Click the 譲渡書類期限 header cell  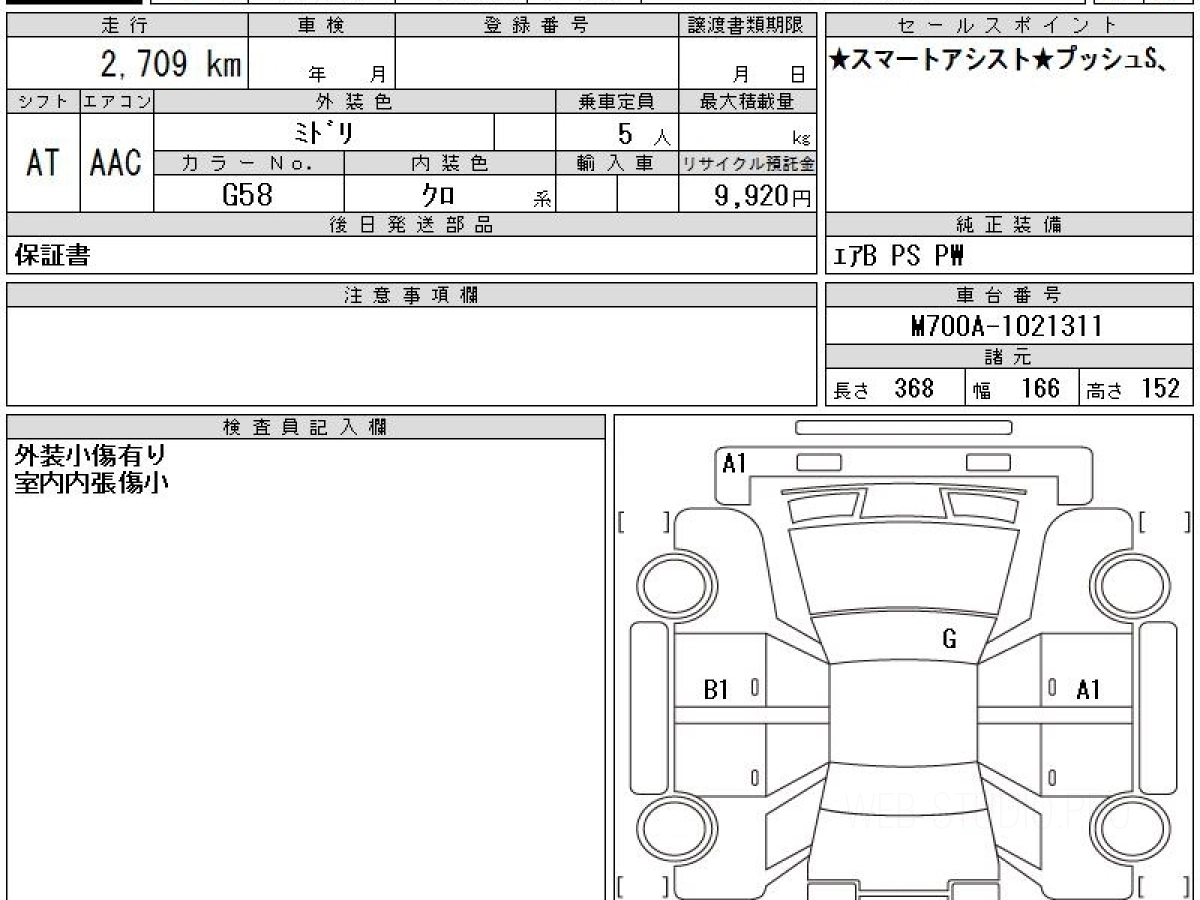[x=748, y=26]
